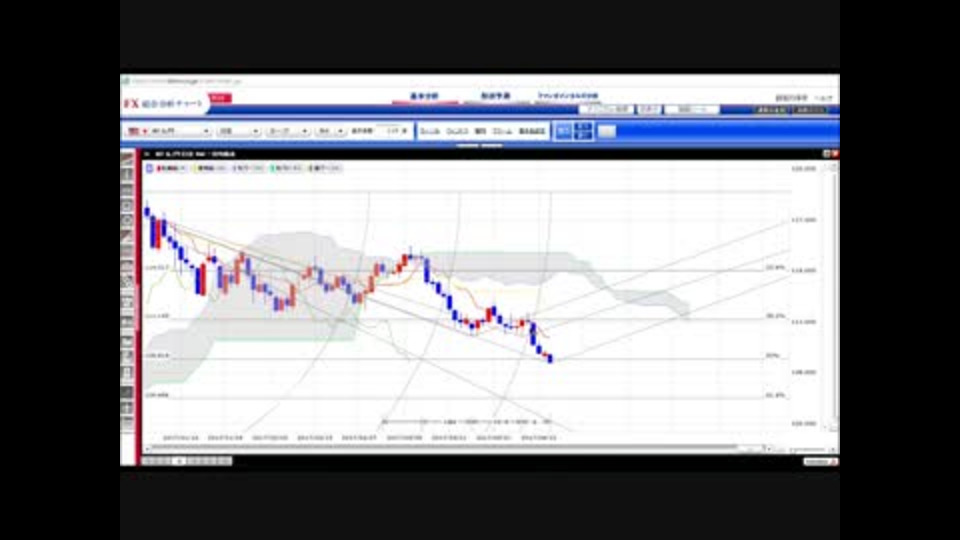
Task: Click the left arrow of horizontal scrollbar
Action: point(146,448)
